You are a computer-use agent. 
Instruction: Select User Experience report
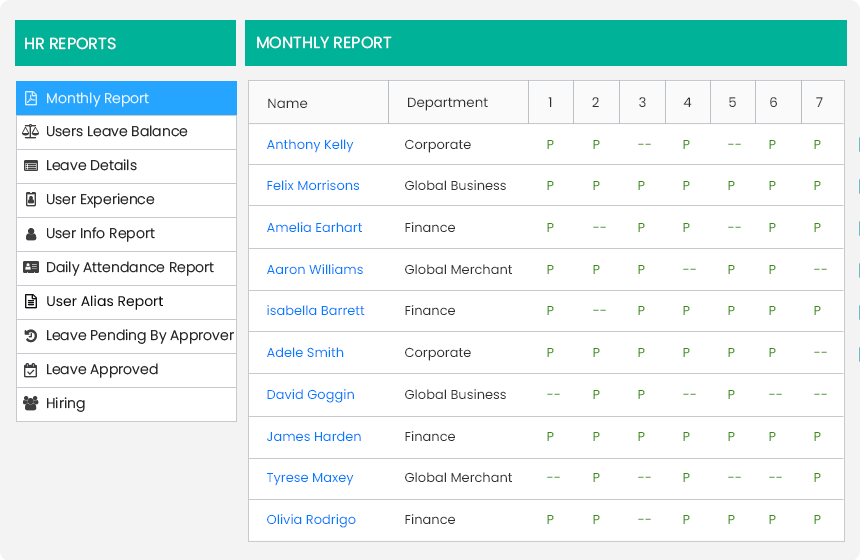click(x=126, y=200)
